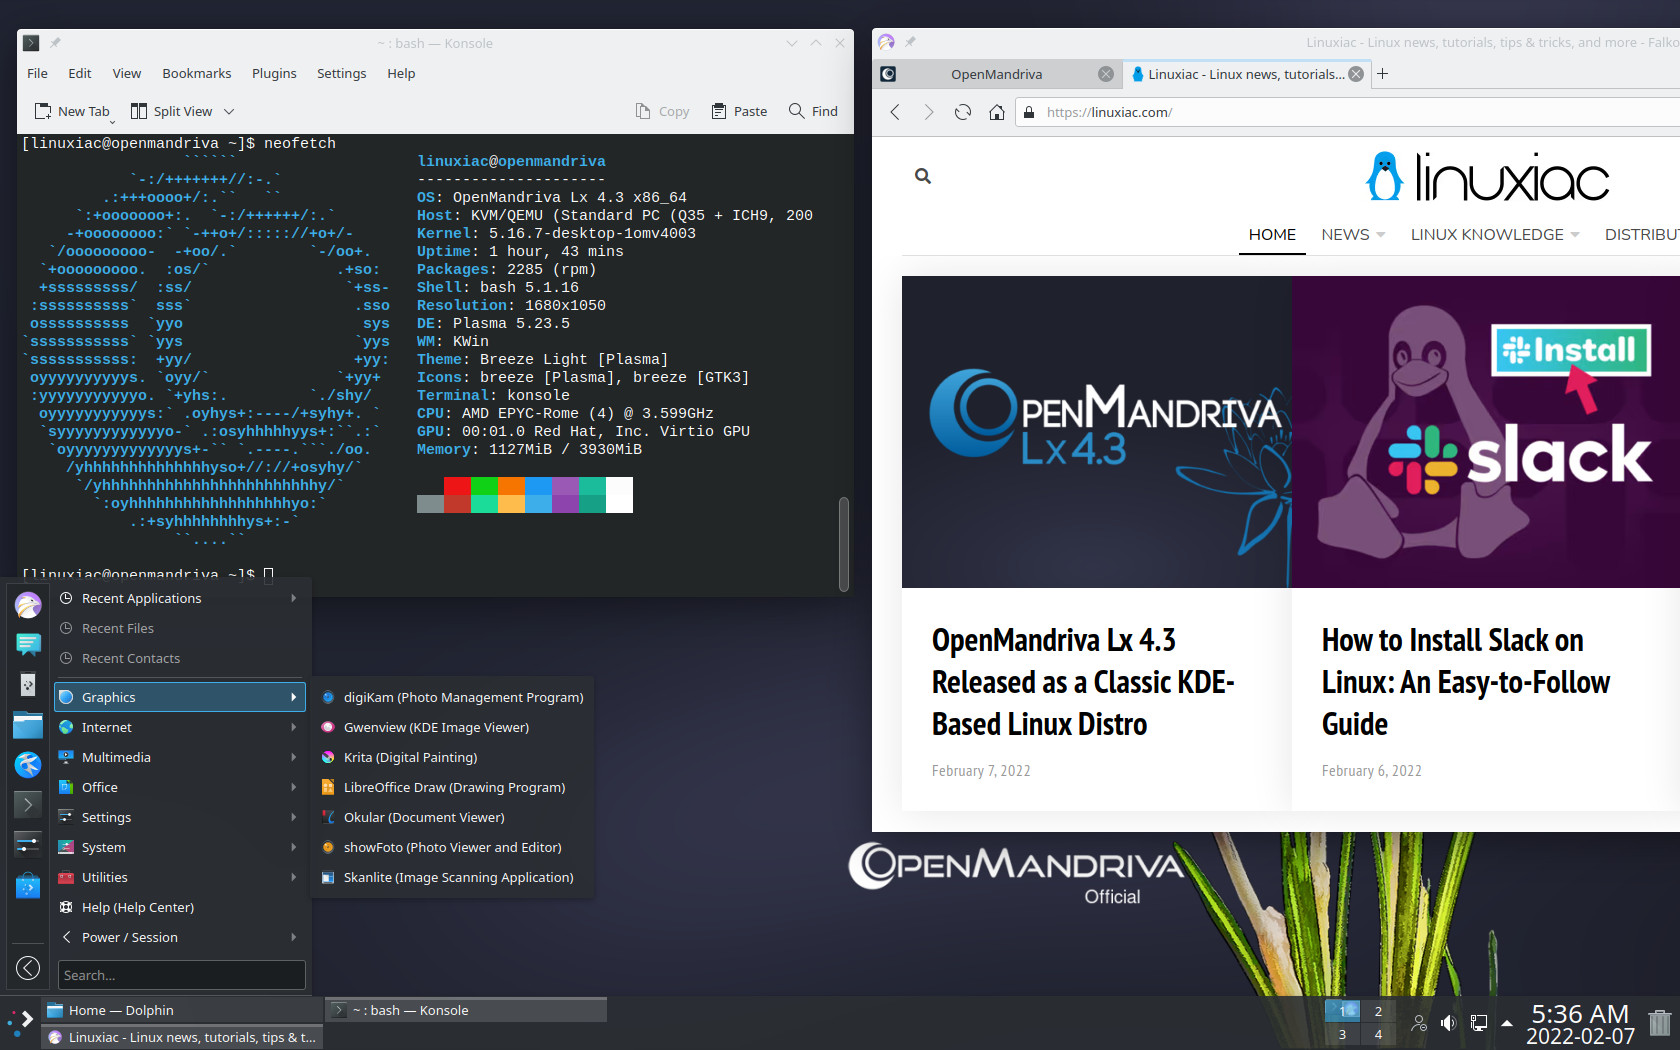The width and height of the screenshot is (1680, 1050).
Task: Select HOME in Linuxiac navigation
Action: pyautogui.click(x=1272, y=234)
